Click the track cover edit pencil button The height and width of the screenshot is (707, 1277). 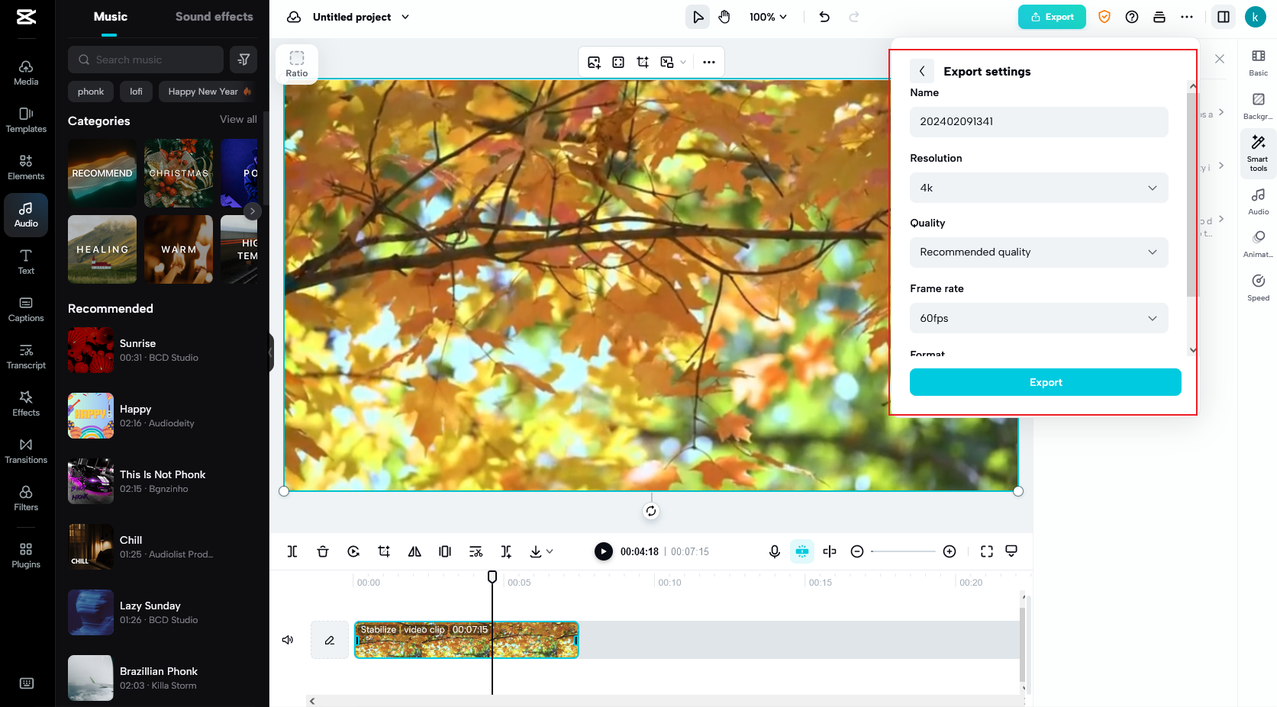pos(330,640)
